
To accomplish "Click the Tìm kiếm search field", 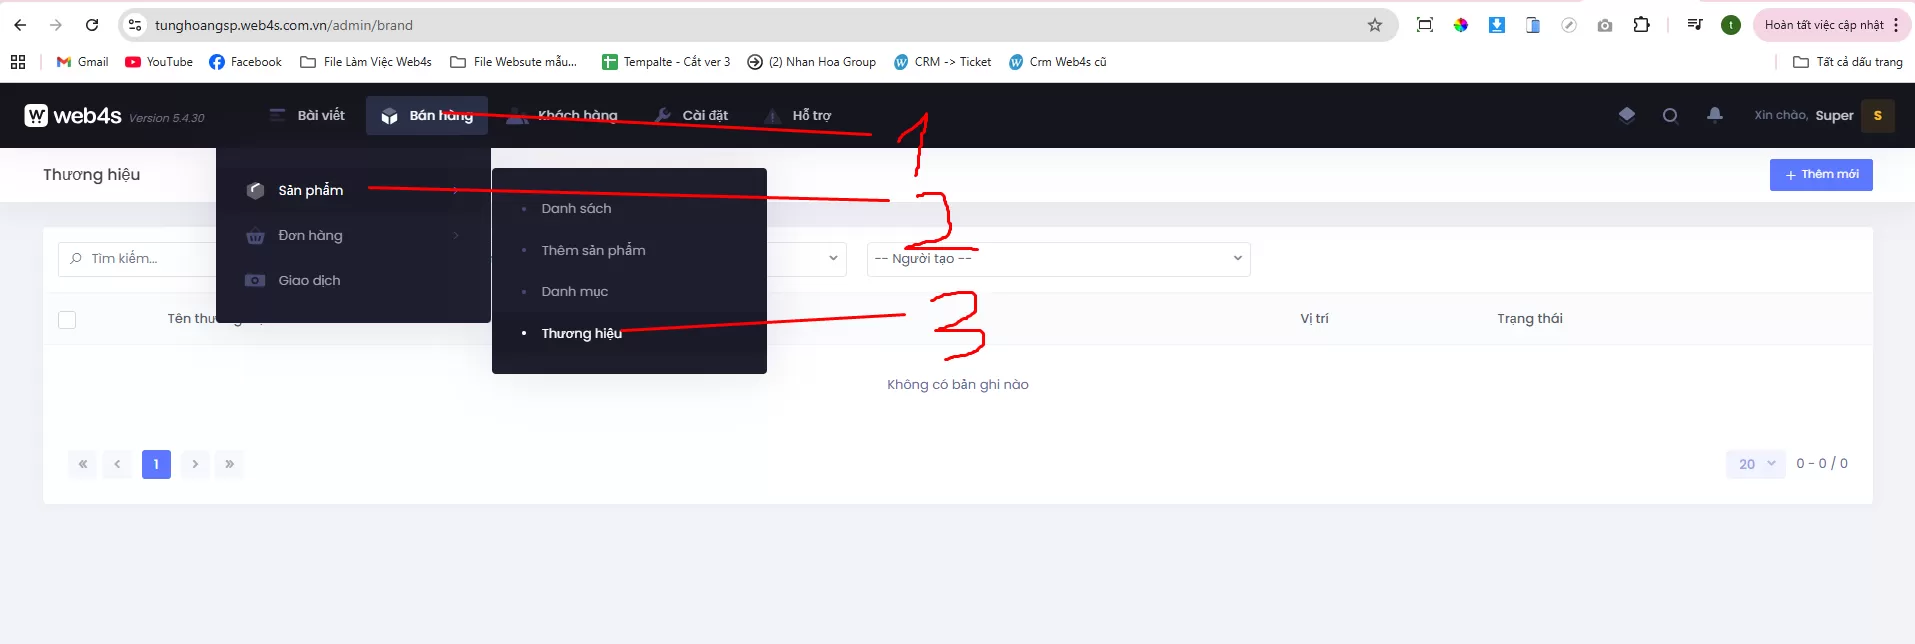I will (140, 259).
